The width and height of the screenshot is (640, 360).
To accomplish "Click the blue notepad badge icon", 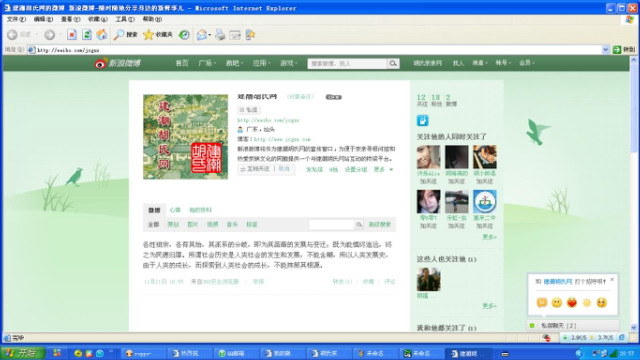I will 422,120.
